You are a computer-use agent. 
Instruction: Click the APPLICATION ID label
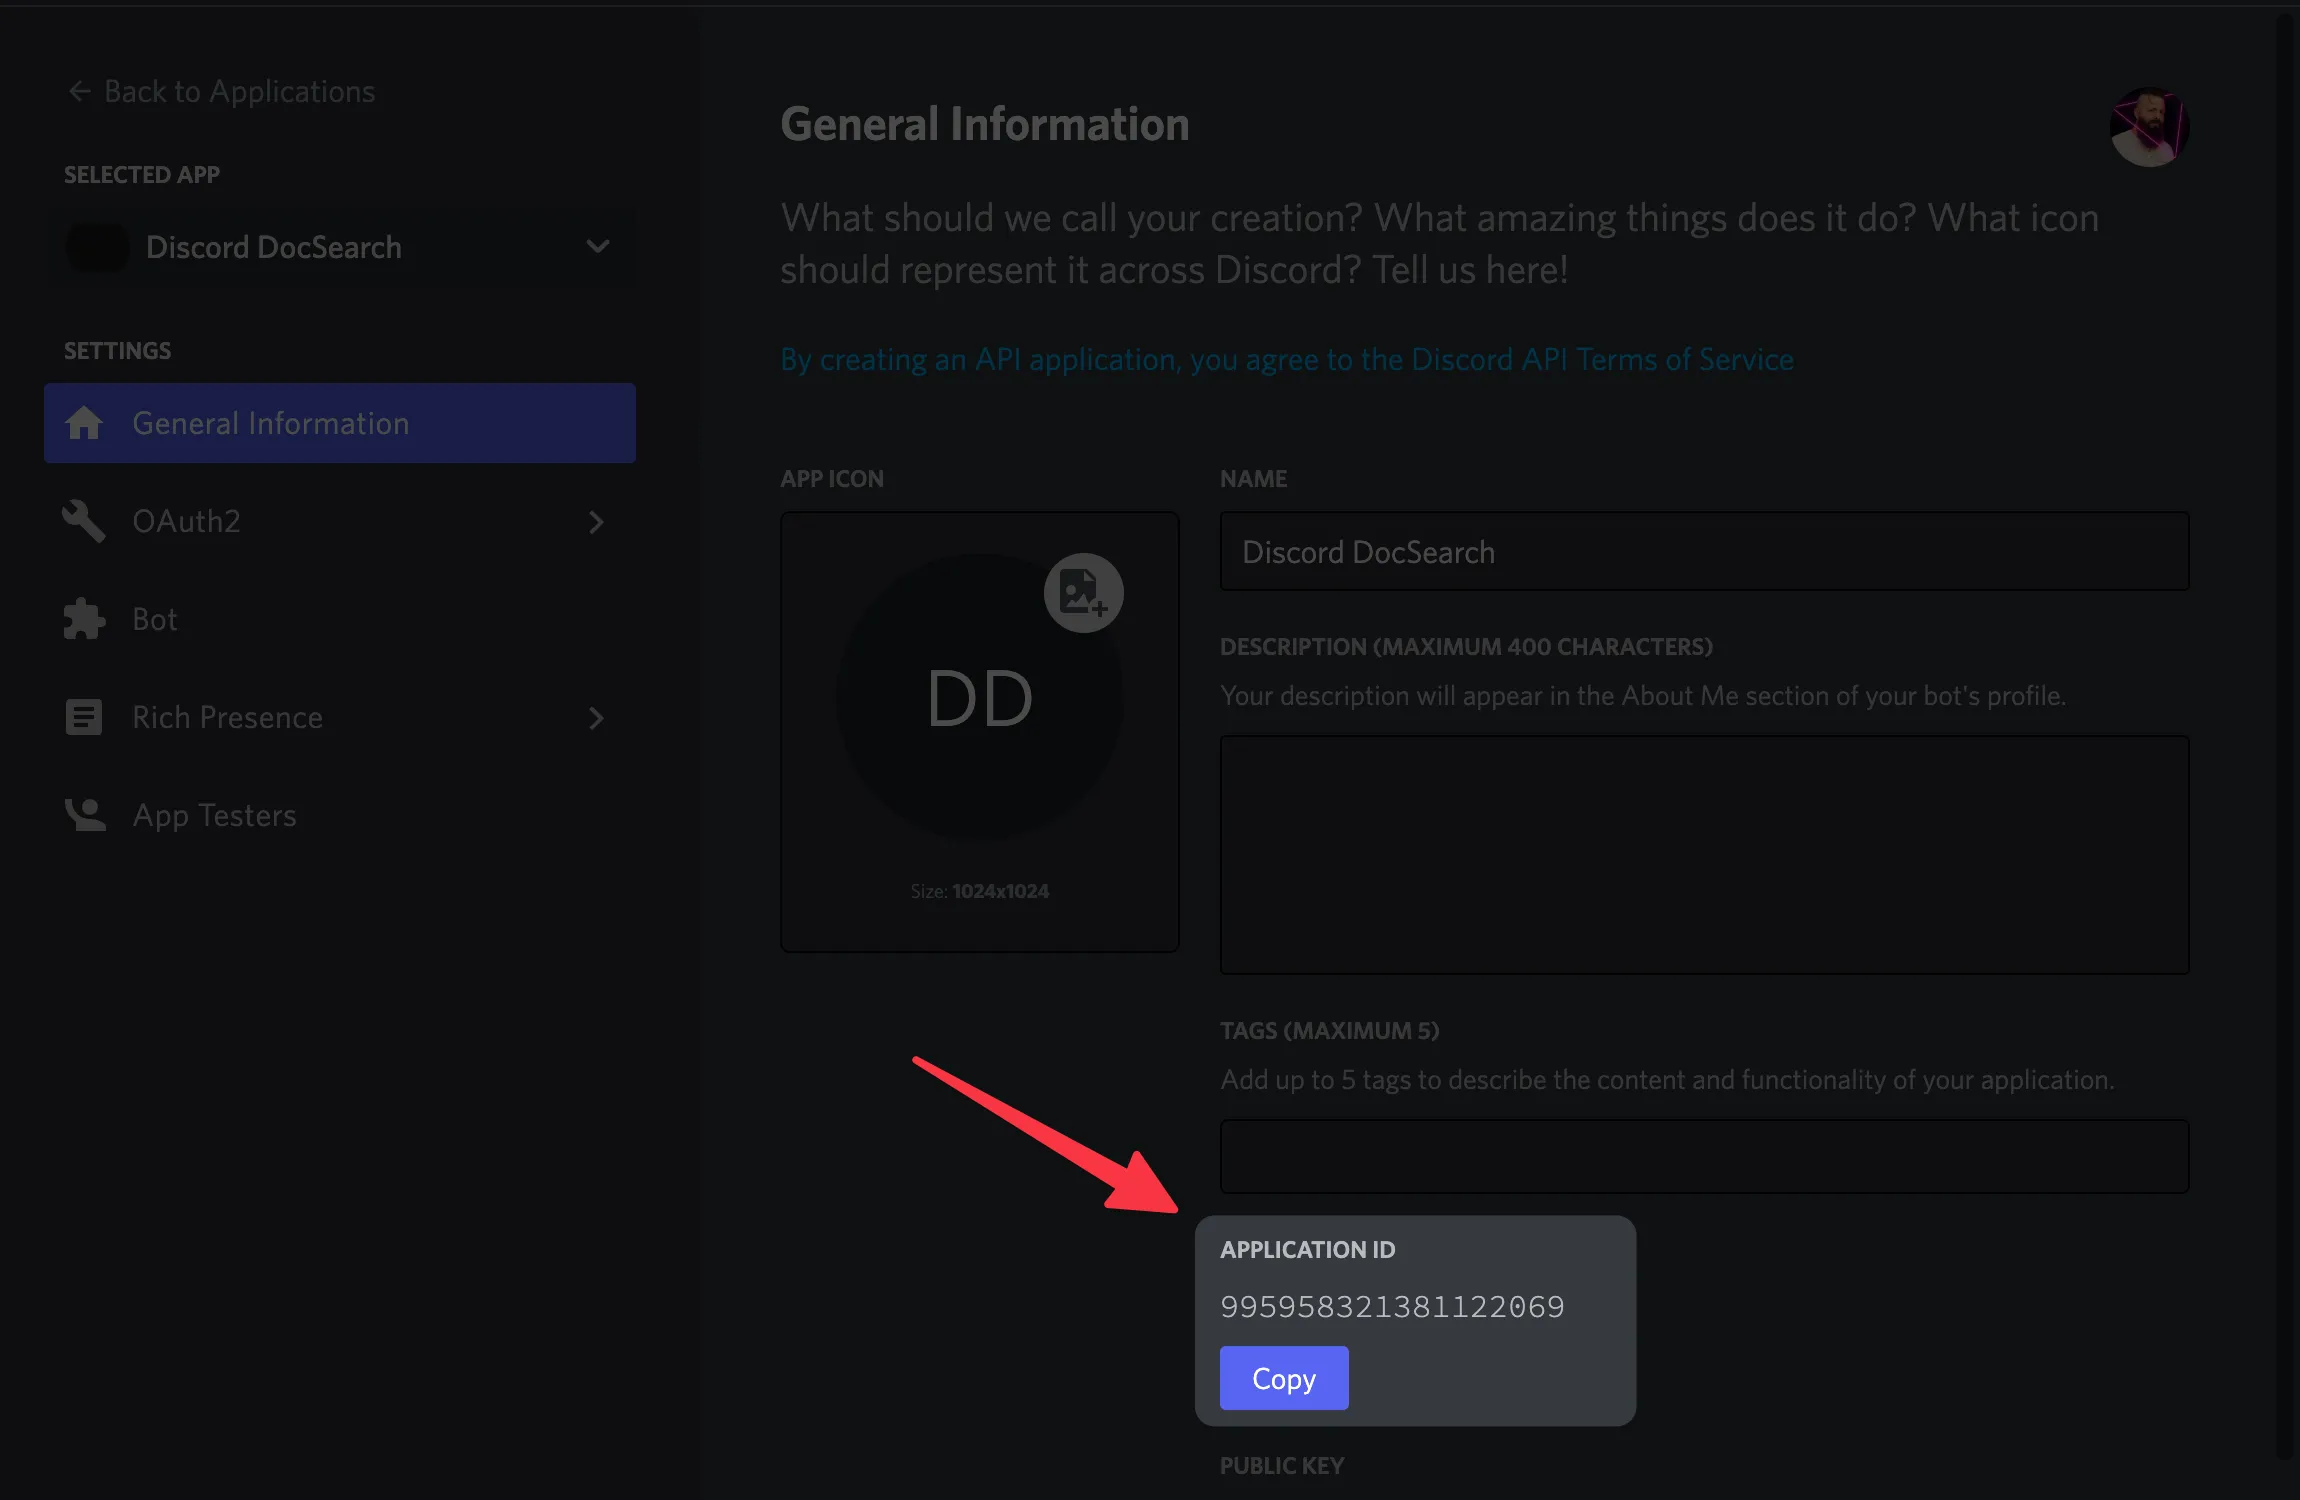1307,1250
